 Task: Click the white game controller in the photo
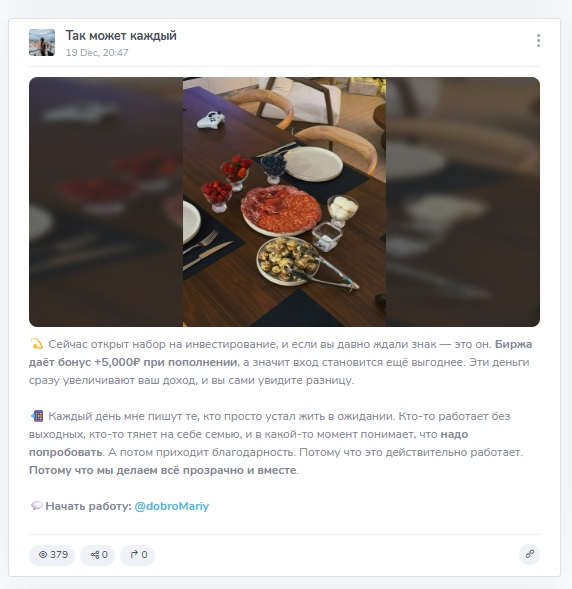tap(211, 120)
